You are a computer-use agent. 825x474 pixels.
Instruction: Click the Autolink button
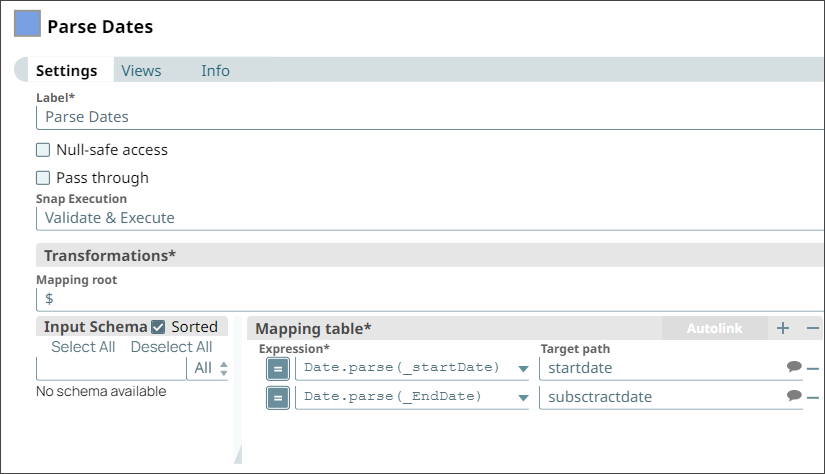[715, 328]
